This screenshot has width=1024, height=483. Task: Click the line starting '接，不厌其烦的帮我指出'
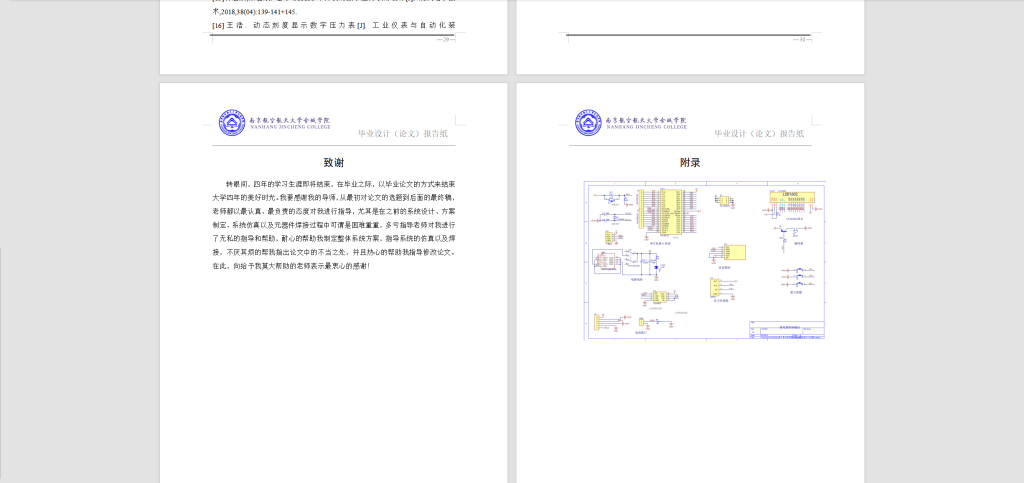pyautogui.click(x=334, y=253)
